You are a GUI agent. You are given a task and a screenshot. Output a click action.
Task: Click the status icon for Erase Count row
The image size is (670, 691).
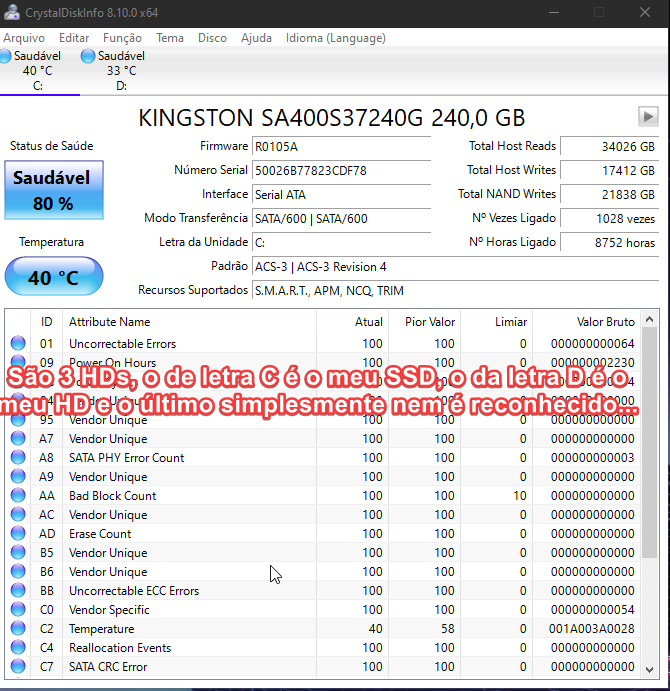pos(18,533)
